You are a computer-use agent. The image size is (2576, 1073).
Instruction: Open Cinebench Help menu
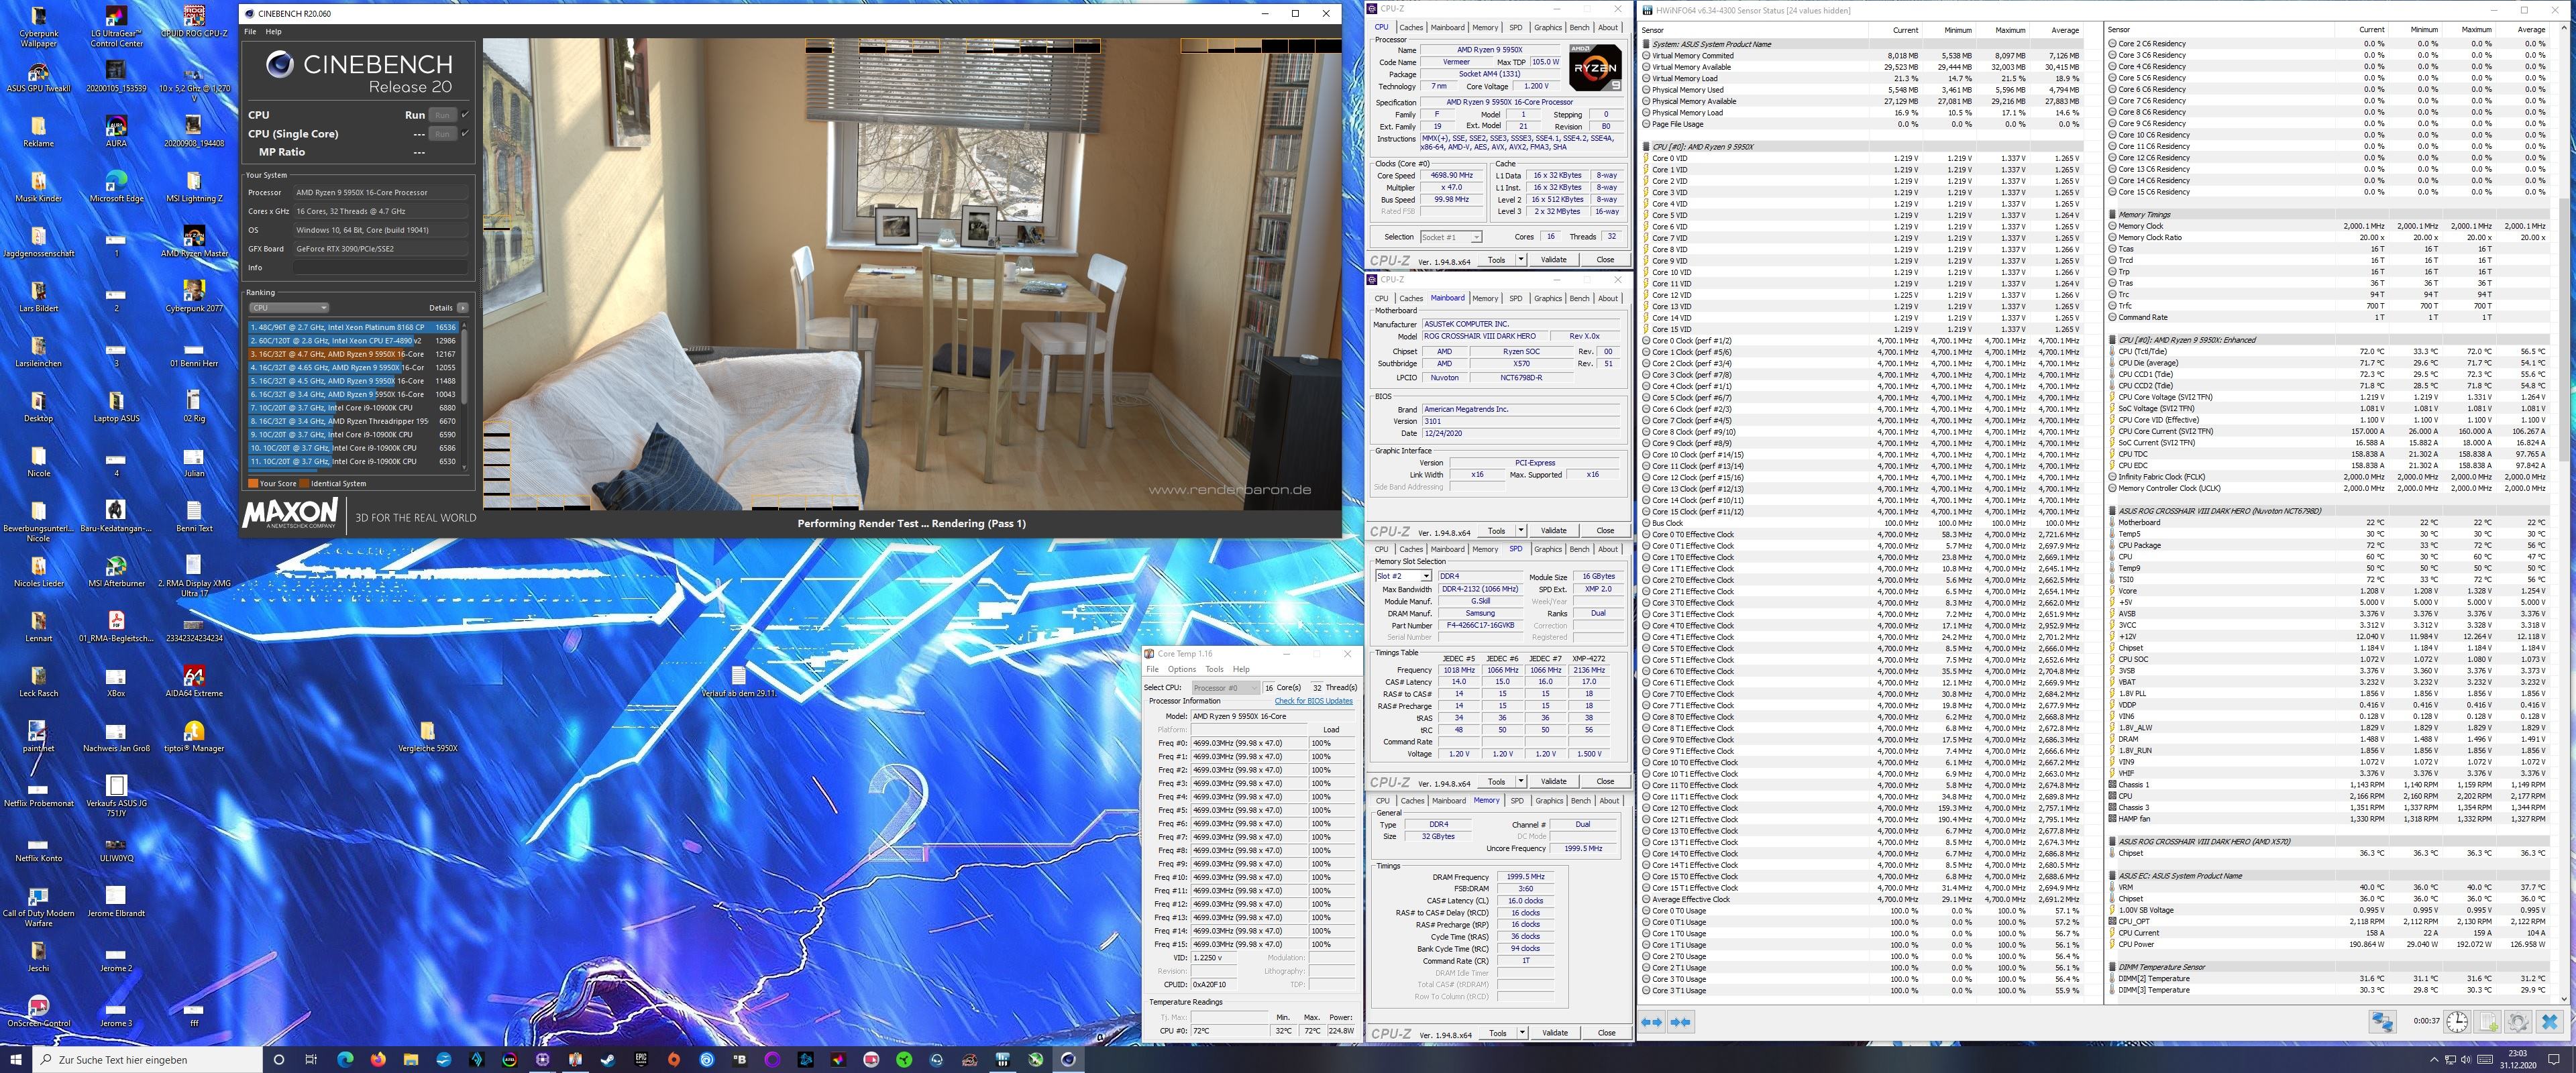pyautogui.click(x=273, y=32)
